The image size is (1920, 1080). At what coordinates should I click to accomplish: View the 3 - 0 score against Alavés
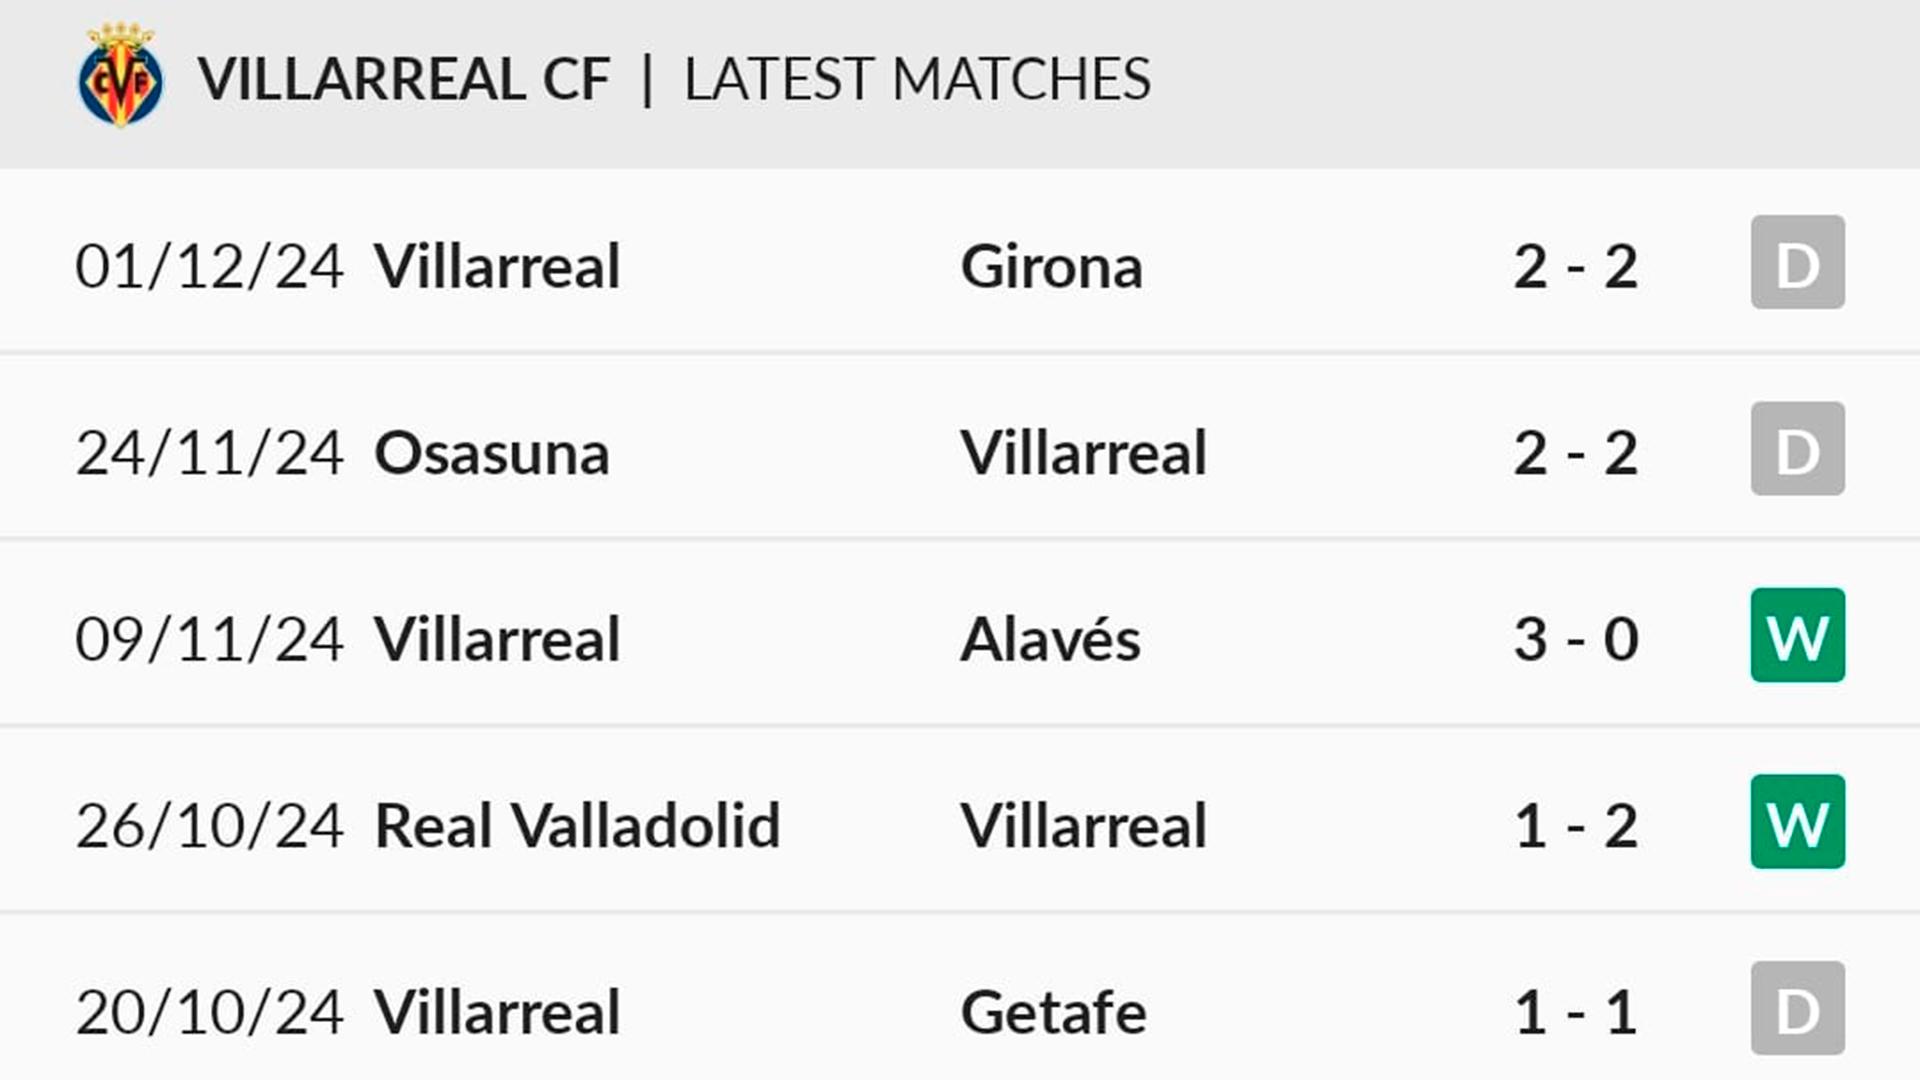(1575, 639)
